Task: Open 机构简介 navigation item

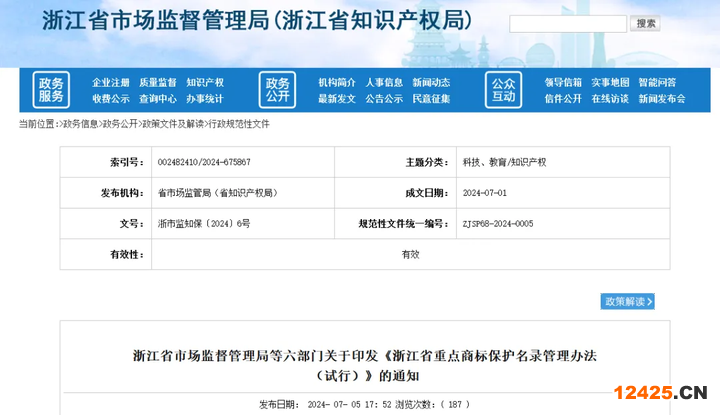Action: click(337, 82)
